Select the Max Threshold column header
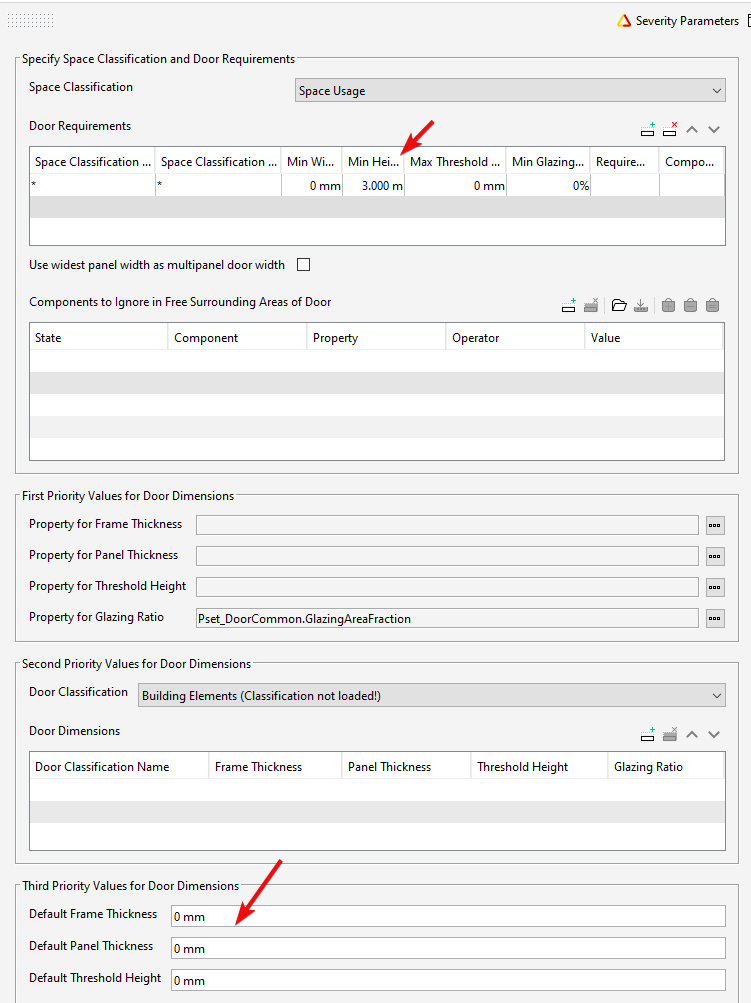This screenshot has height=1003, width=751. pos(455,162)
